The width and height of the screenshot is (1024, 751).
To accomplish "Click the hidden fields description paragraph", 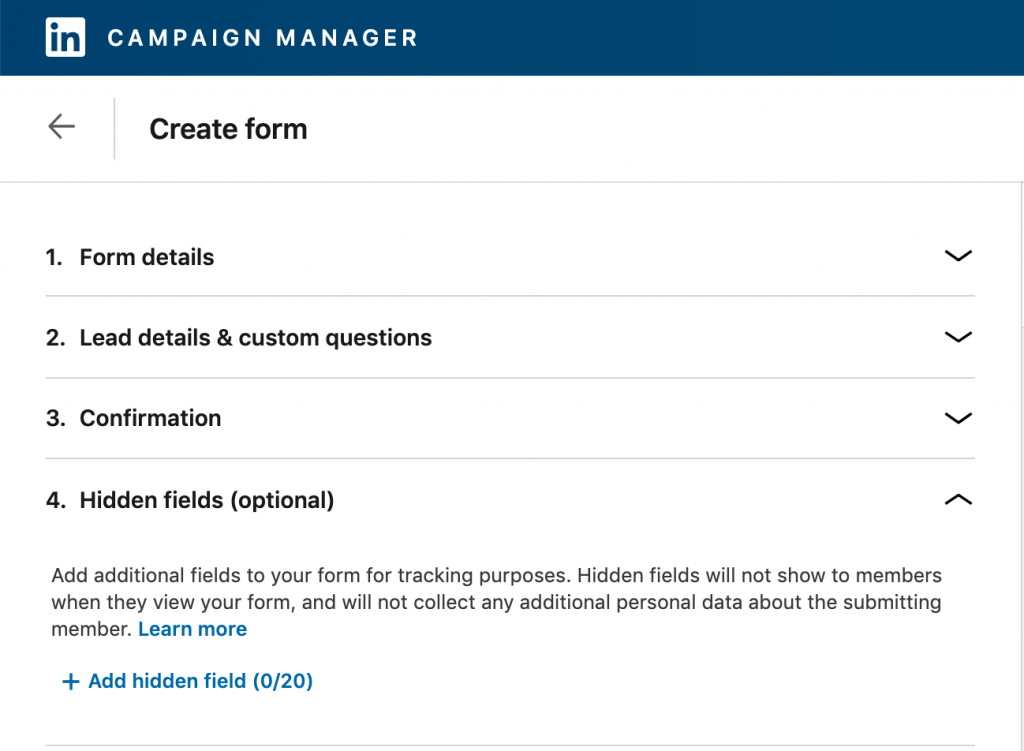I will click(x=496, y=602).
